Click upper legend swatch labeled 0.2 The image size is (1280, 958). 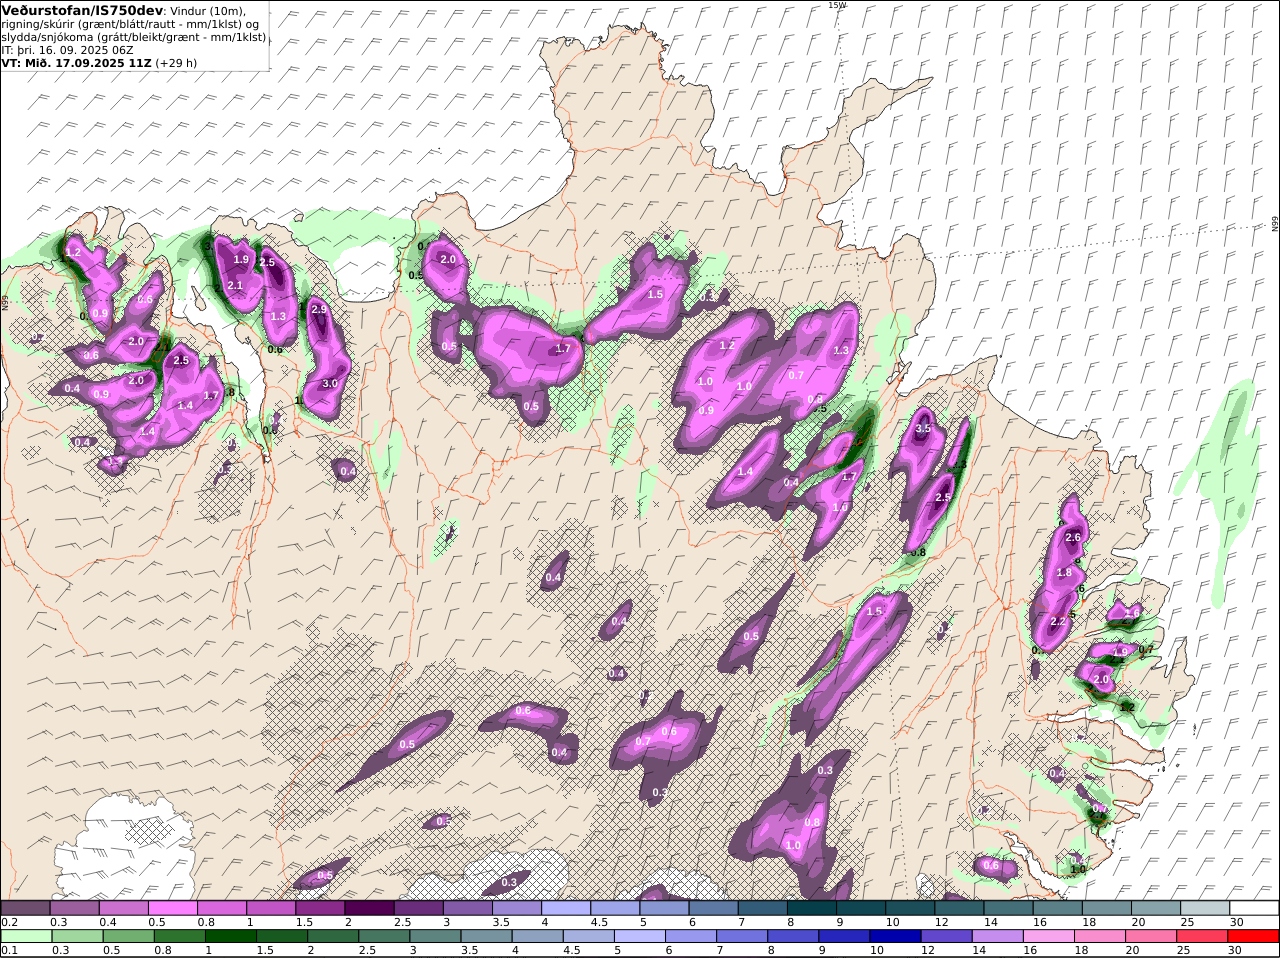pyautogui.click(x=25, y=908)
